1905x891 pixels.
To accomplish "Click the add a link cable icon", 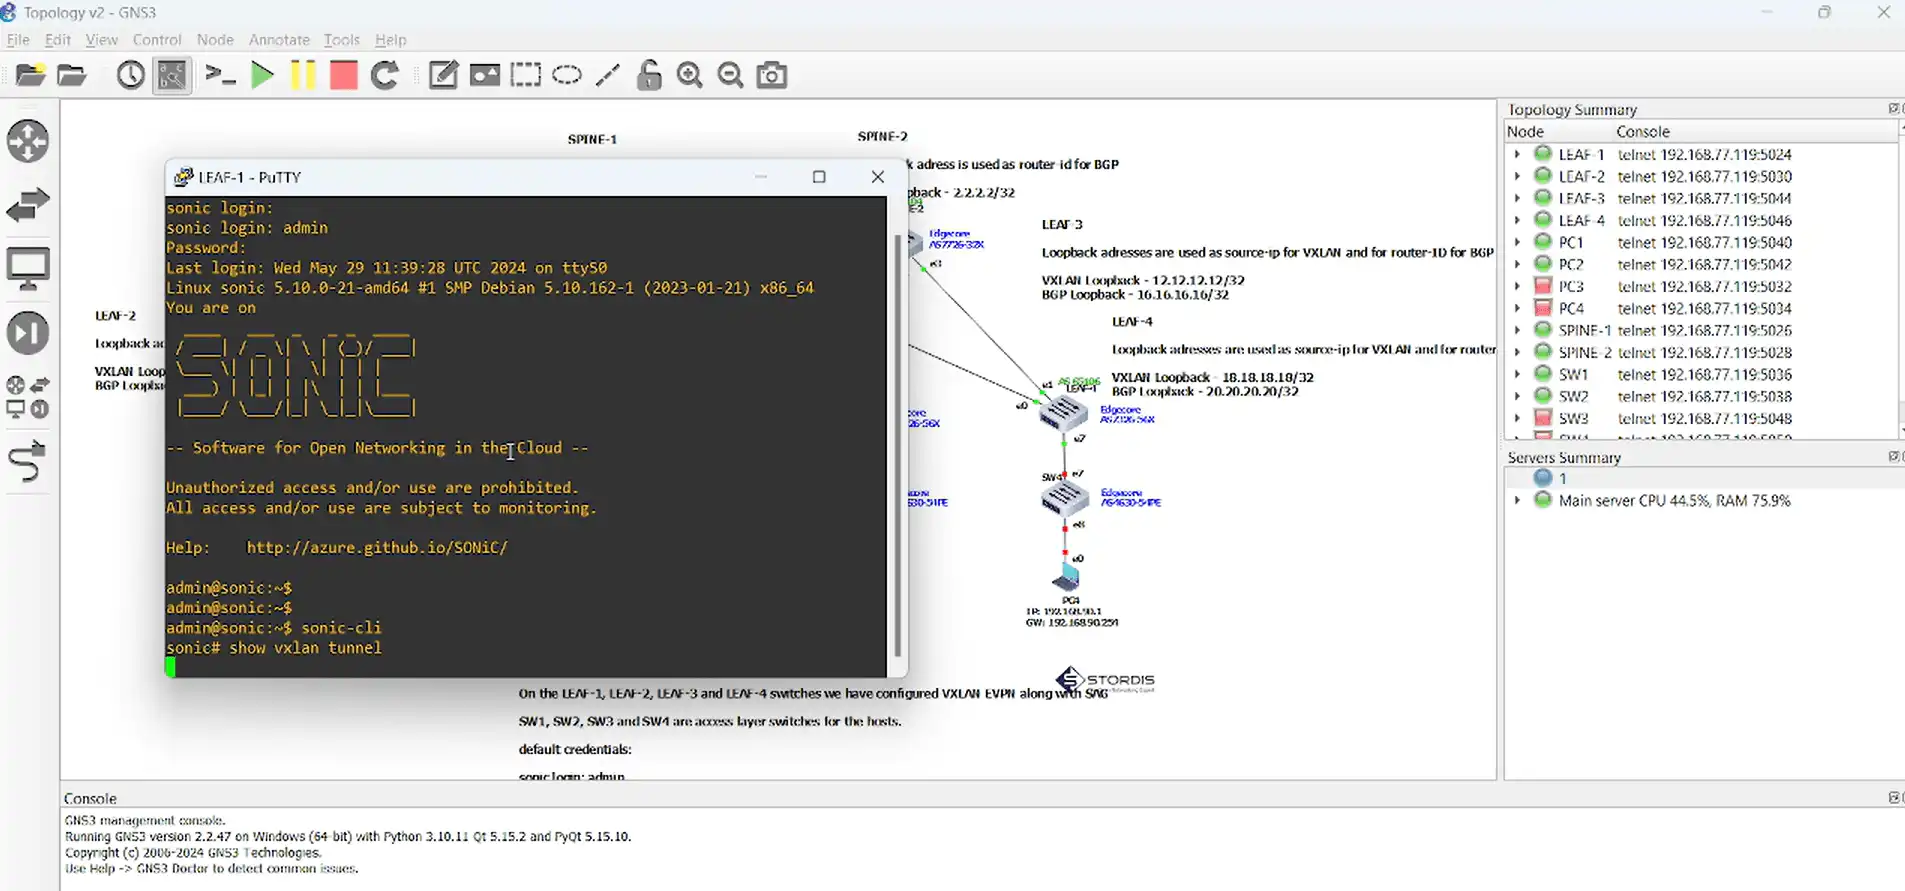I will click(x=27, y=462).
